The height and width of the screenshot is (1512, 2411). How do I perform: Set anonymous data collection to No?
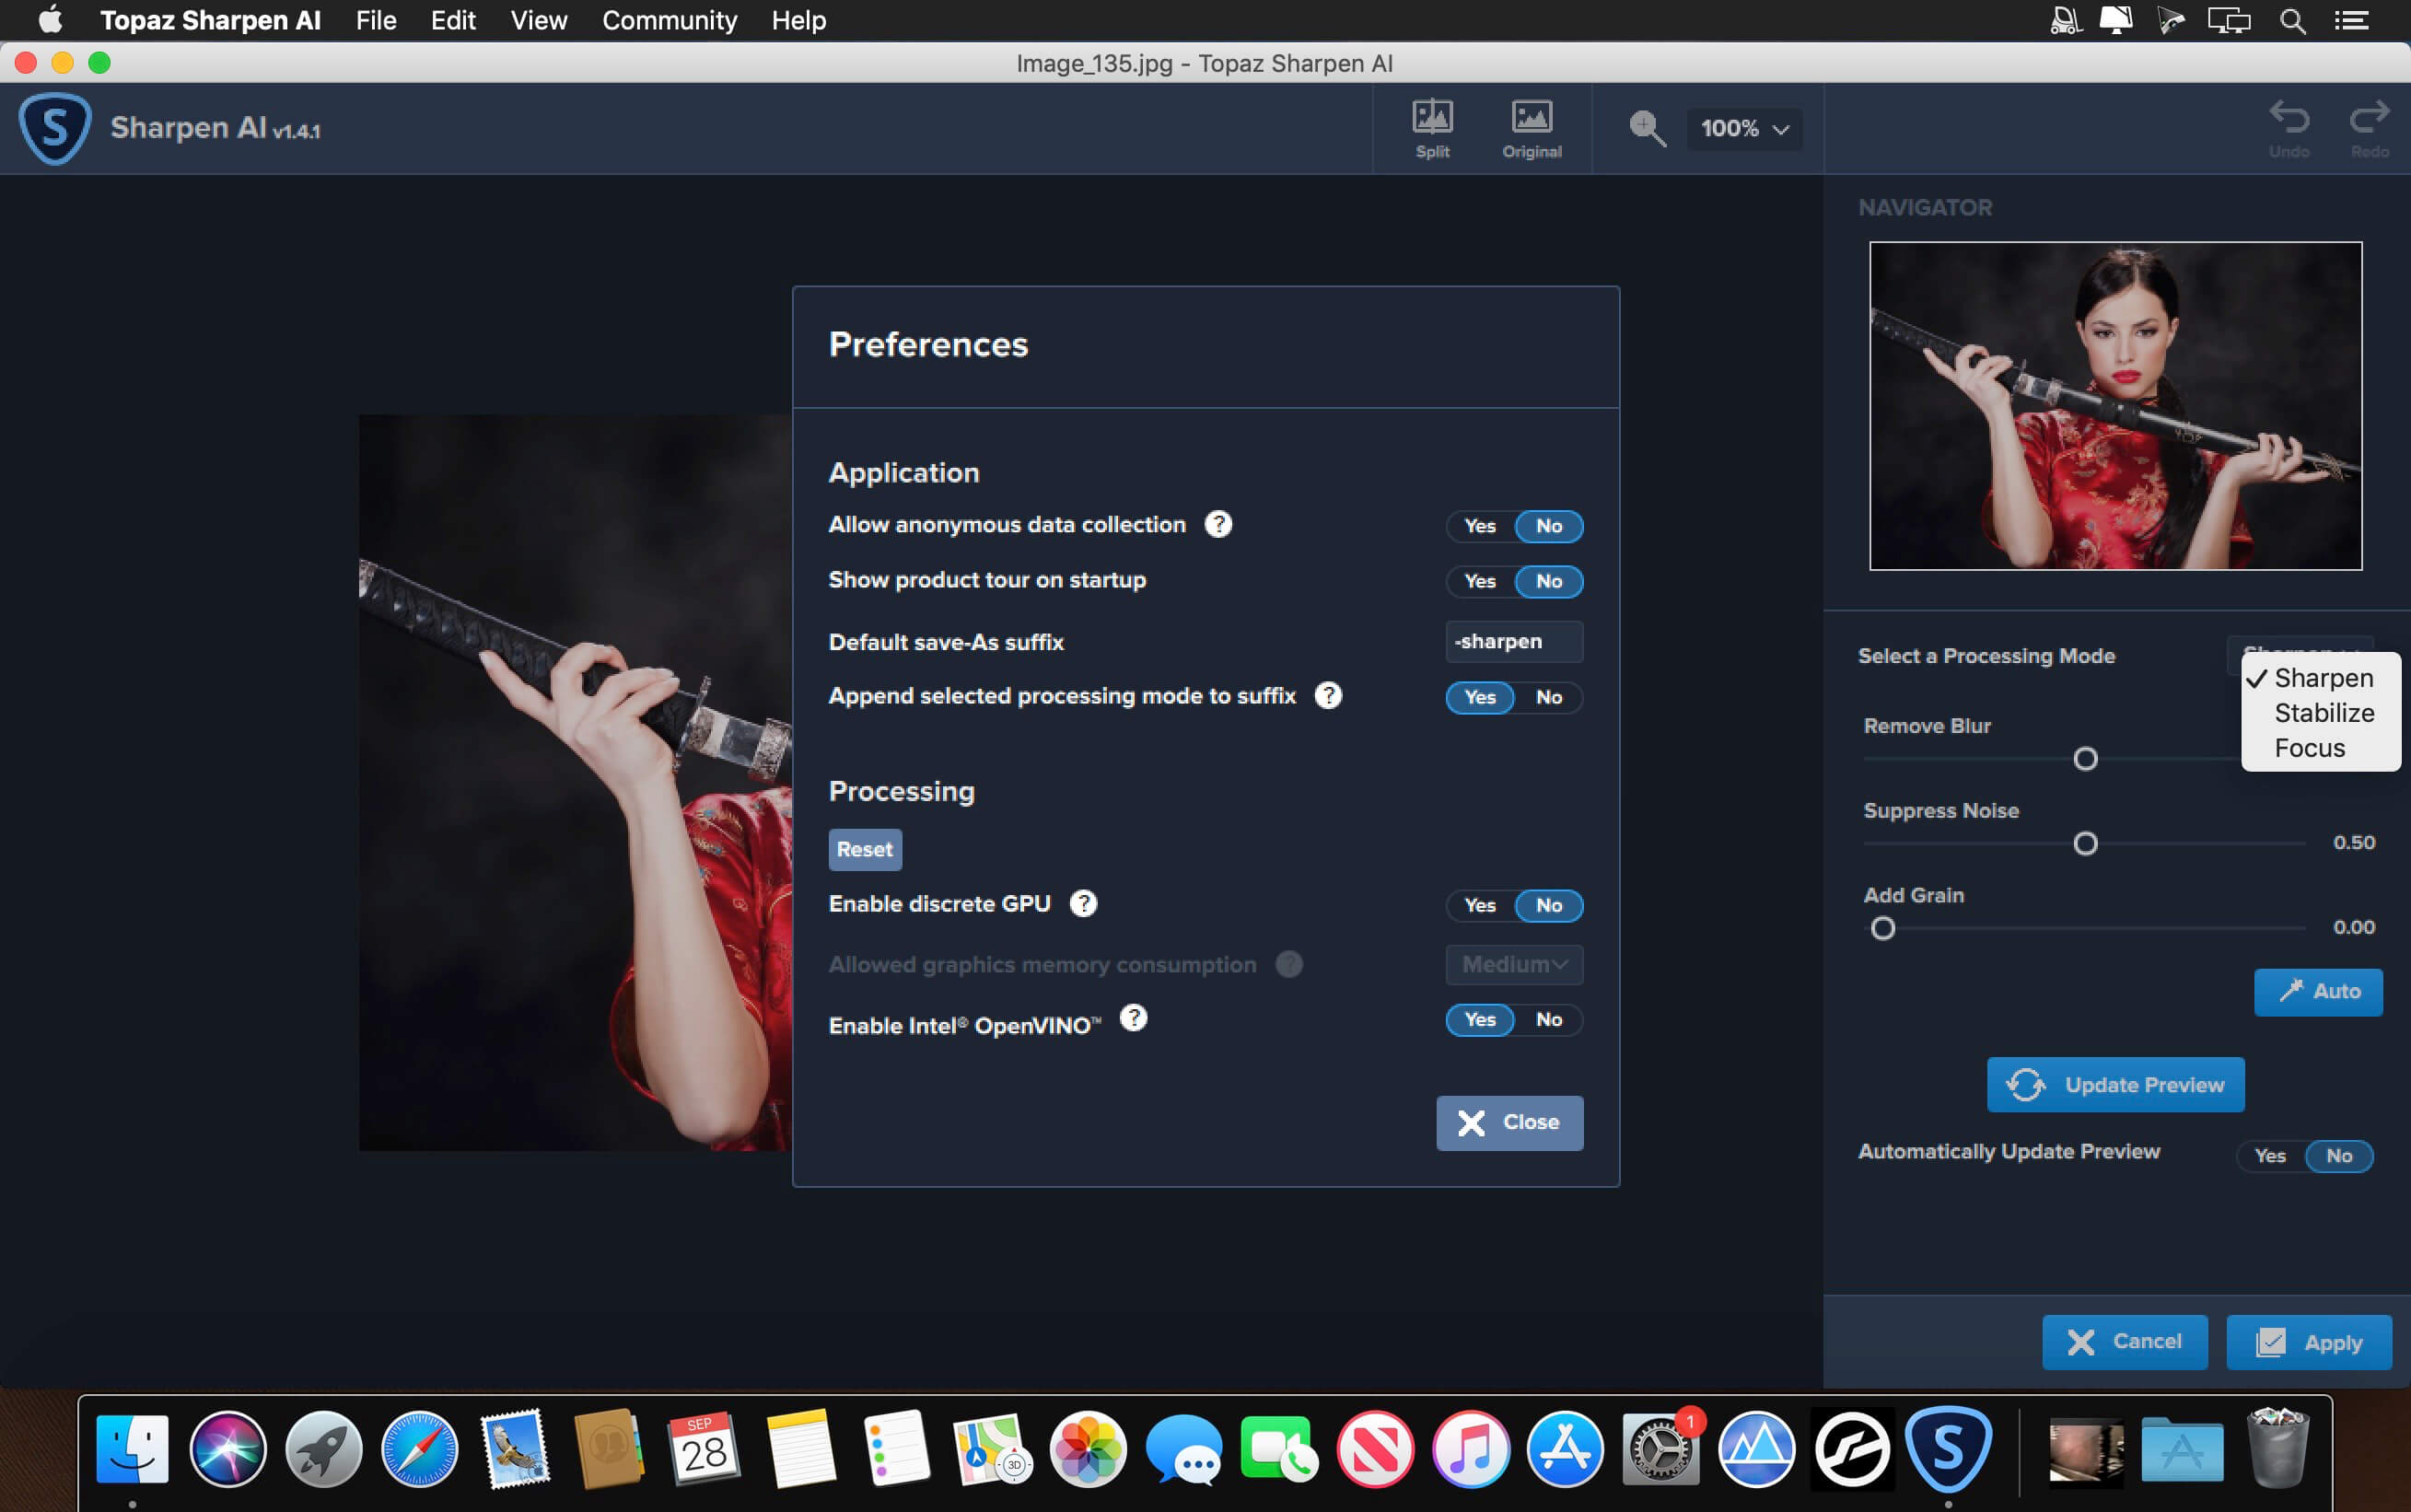[x=1549, y=526]
